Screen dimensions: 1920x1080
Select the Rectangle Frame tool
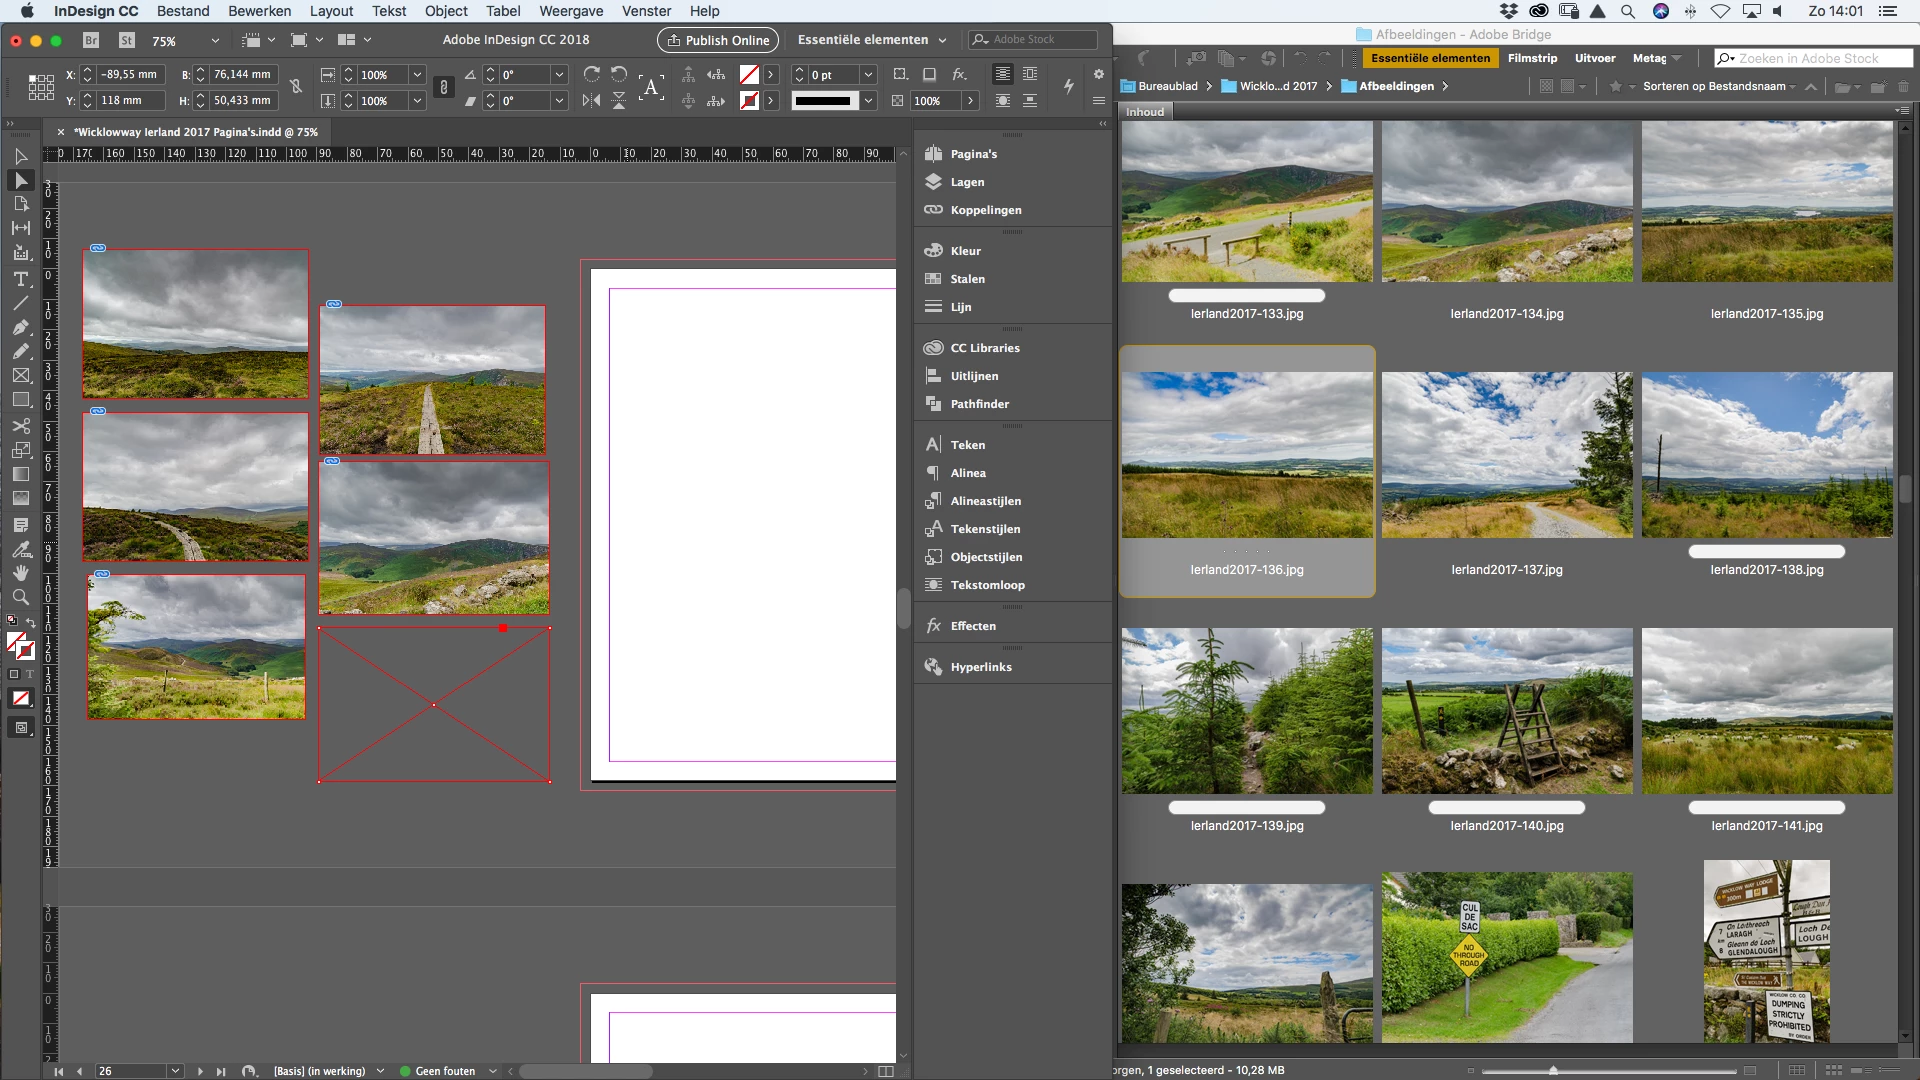click(20, 376)
